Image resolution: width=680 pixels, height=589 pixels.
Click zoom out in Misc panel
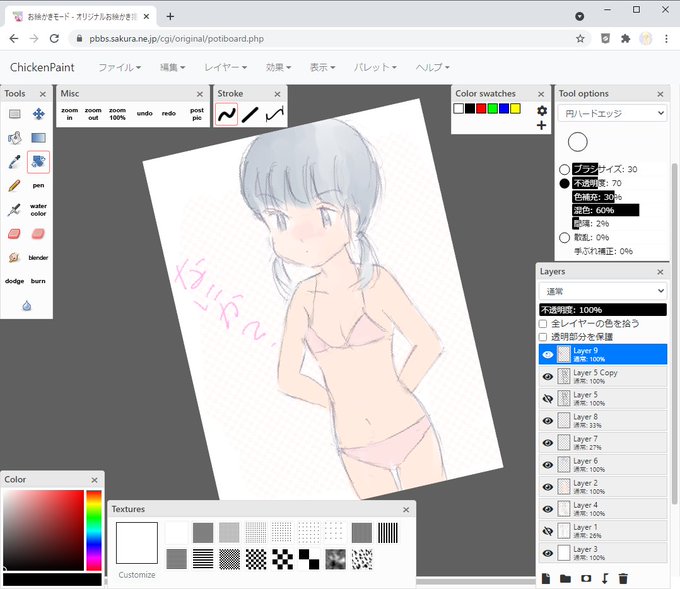point(93,114)
